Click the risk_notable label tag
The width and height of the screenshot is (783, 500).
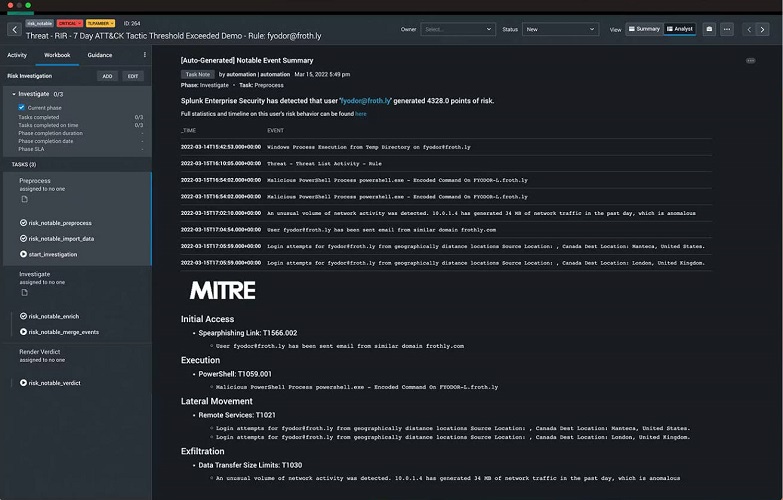tap(39, 23)
